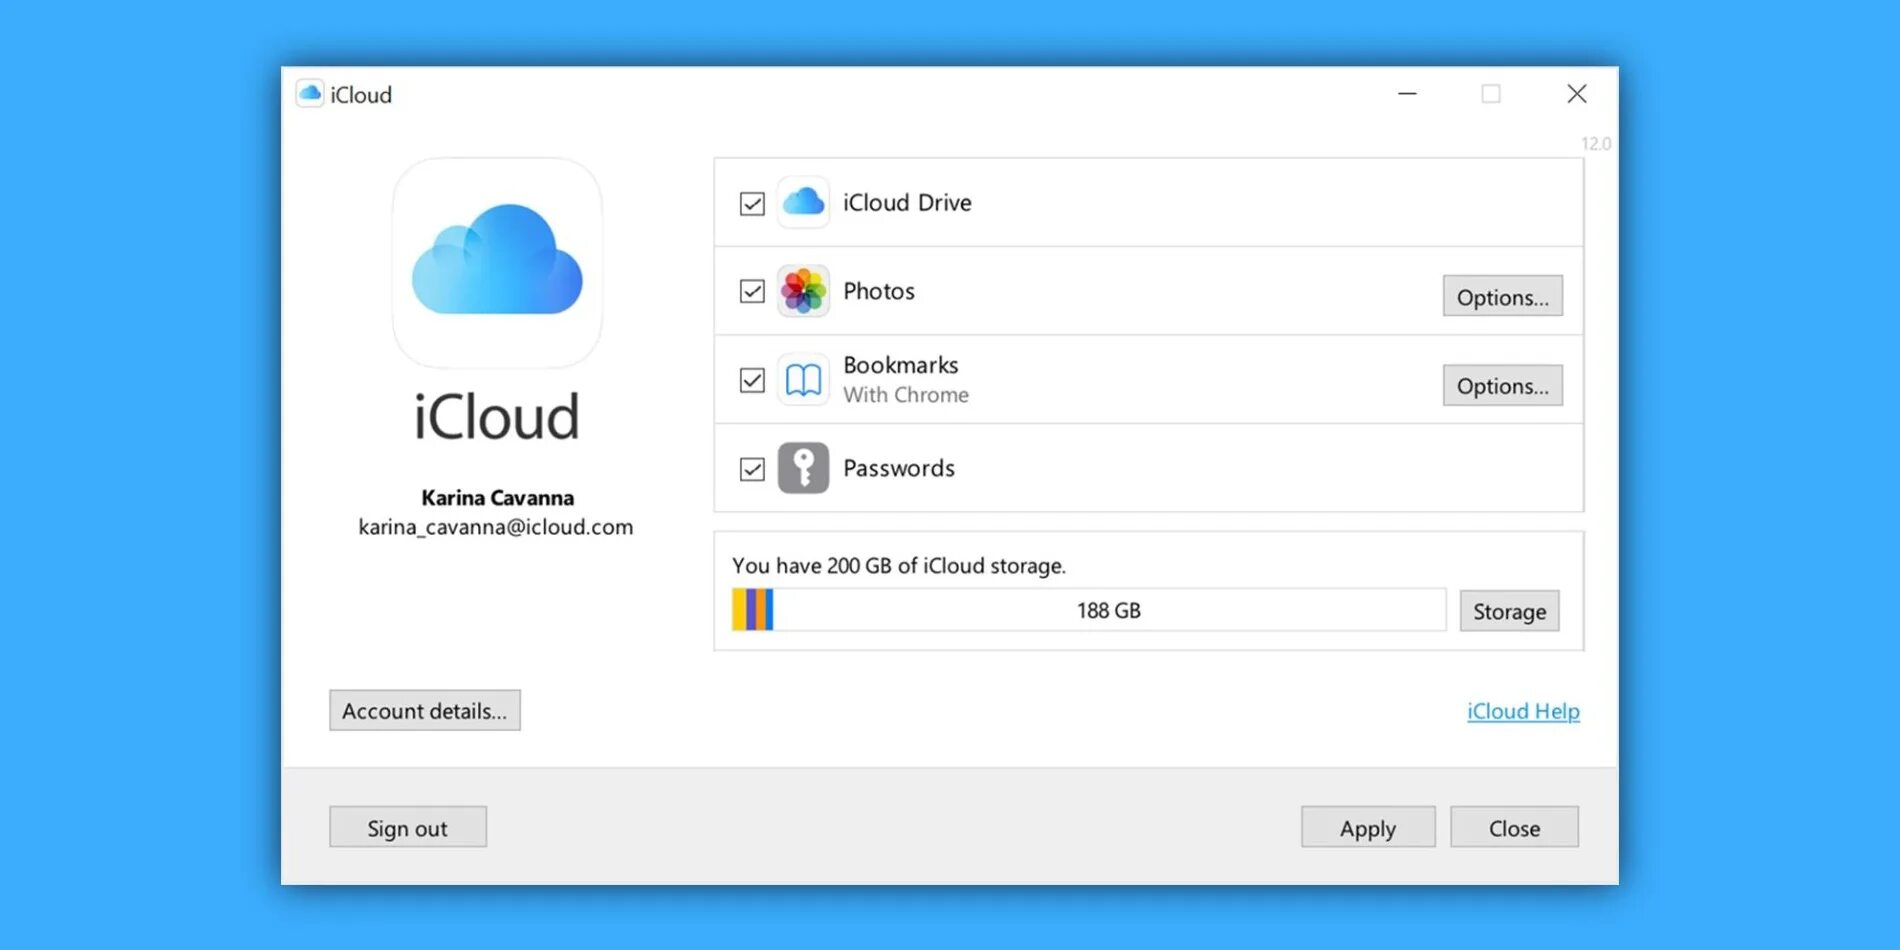Image resolution: width=1900 pixels, height=950 pixels.
Task: Click the Sign out button
Action: click(408, 827)
